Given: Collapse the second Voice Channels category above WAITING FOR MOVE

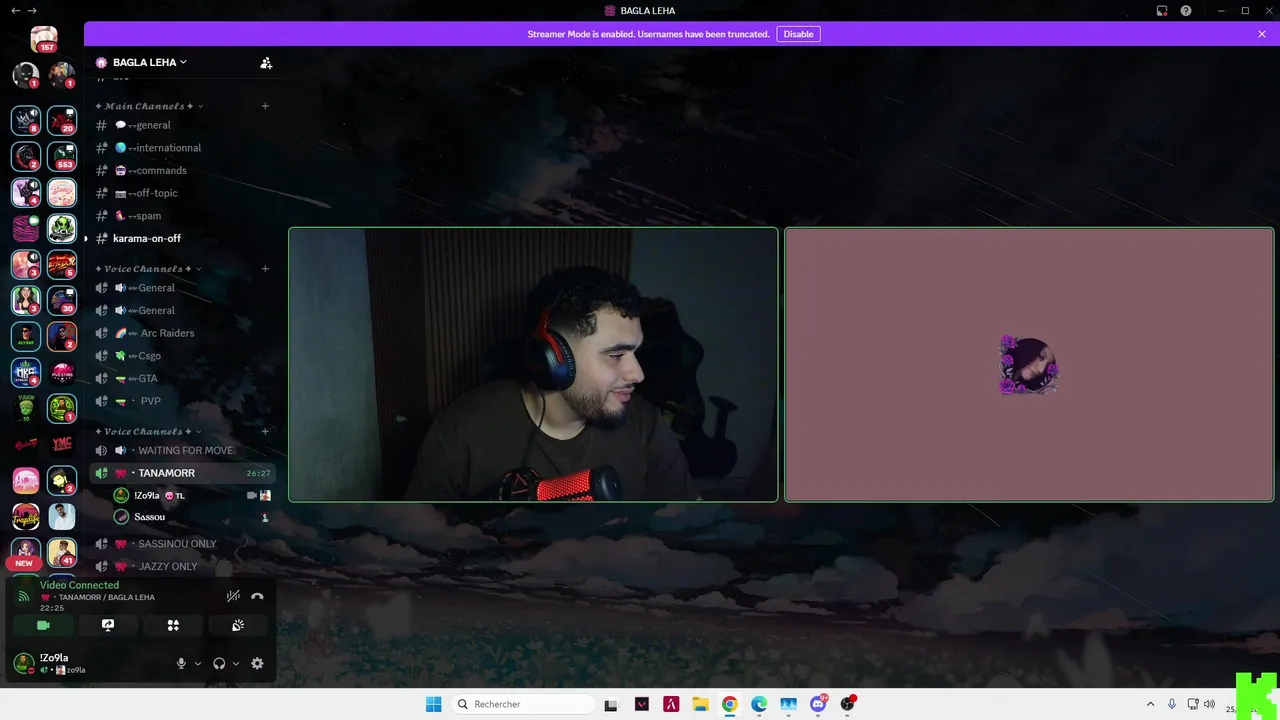Looking at the screenshot, I should 148,432.
